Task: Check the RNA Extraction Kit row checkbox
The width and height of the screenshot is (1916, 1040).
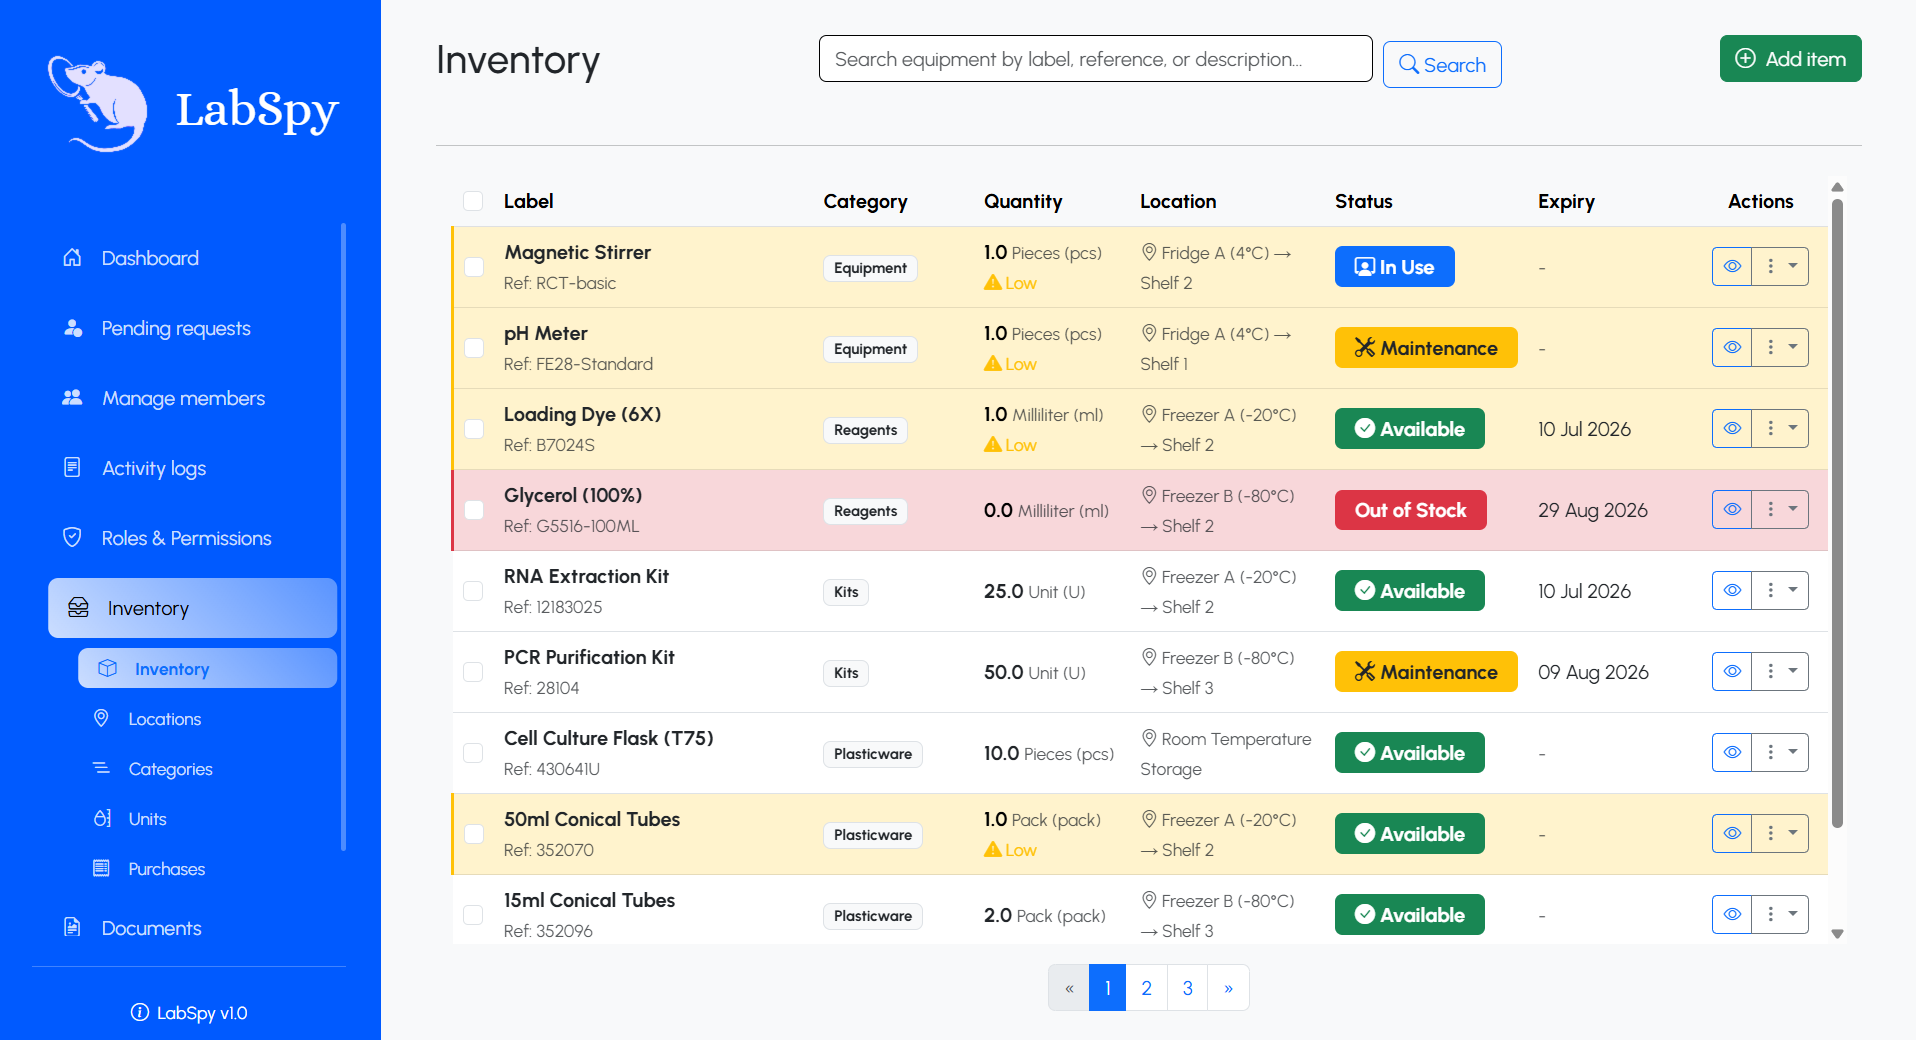Action: click(473, 591)
